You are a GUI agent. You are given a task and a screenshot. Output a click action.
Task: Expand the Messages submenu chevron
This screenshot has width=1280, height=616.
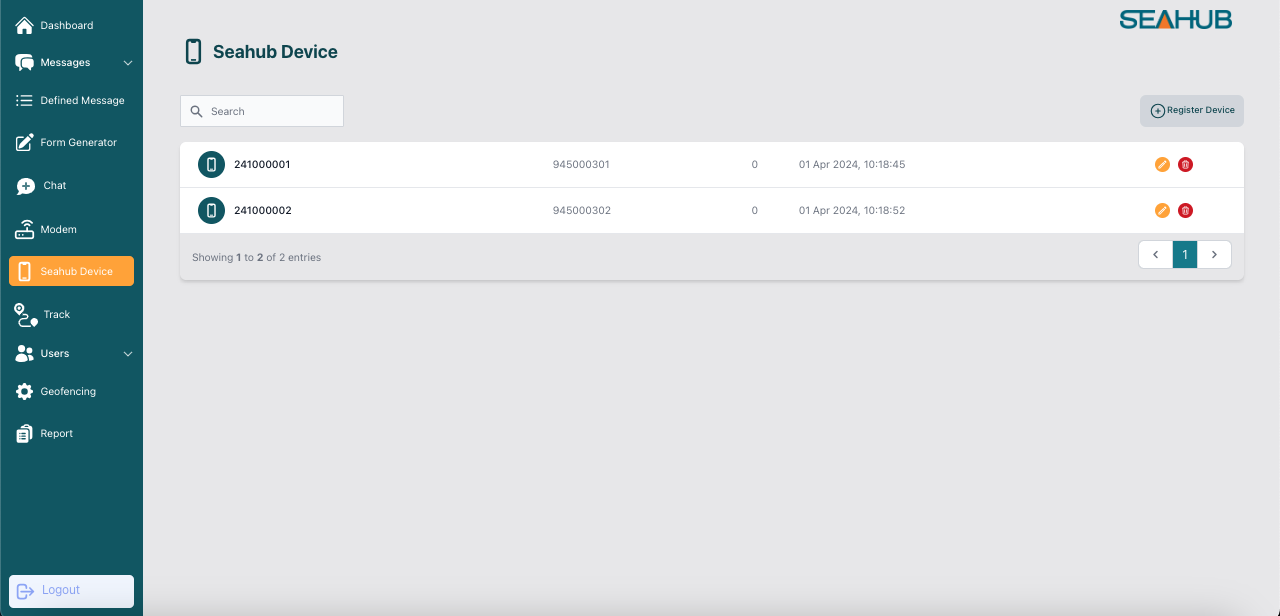pyautogui.click(x=128, y=63)
